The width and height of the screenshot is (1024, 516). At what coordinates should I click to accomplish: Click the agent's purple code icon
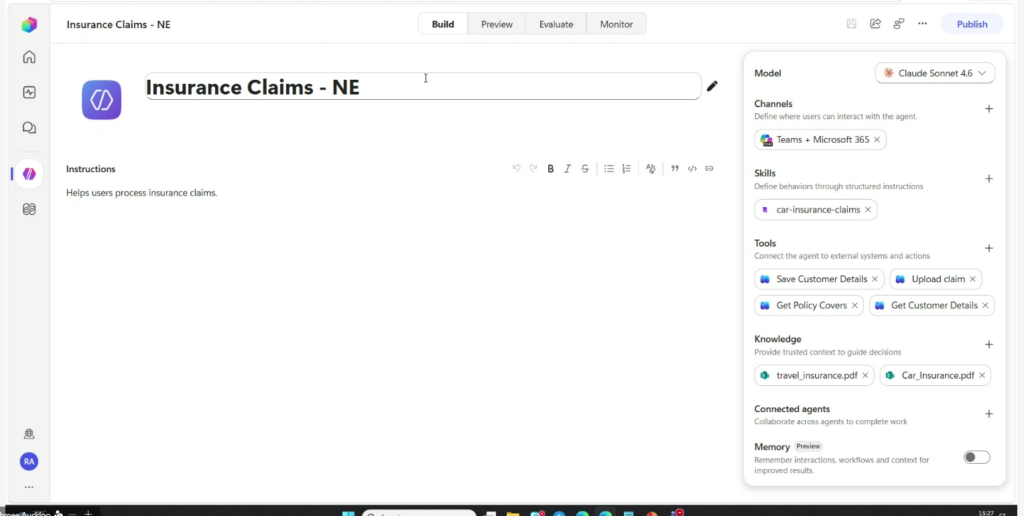(x=101, y=99)
